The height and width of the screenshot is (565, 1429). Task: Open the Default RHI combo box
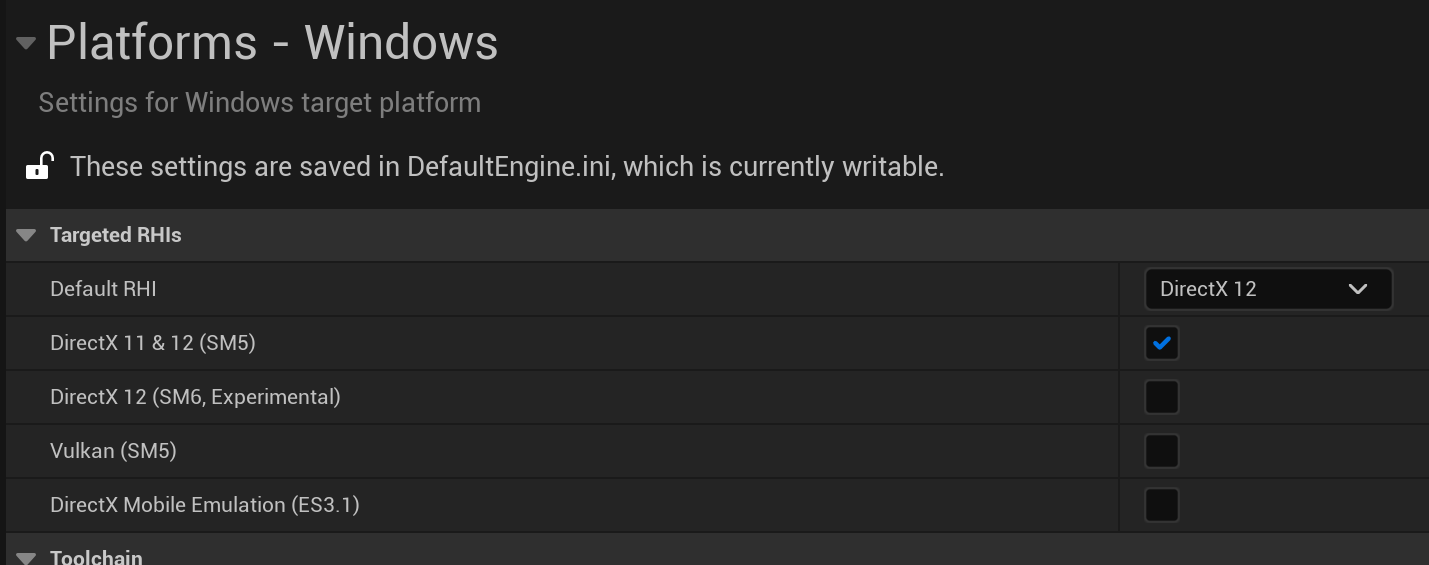(x=1267, y=289)
